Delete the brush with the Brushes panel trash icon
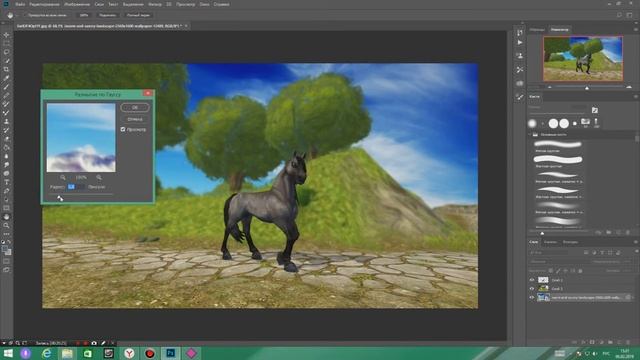Image resolution: width=640 pixels, height=360 pixels. (628, 232)
